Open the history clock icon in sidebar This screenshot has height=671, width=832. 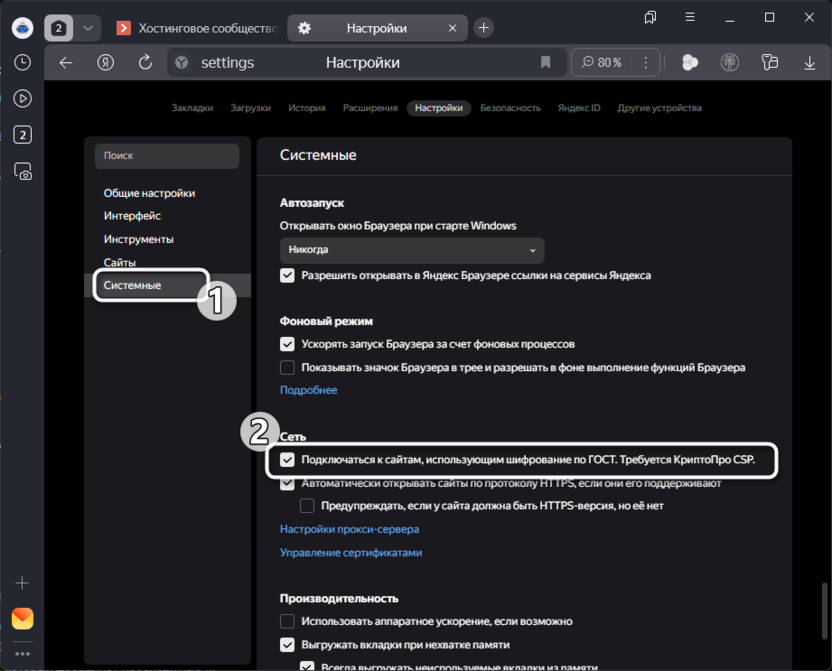click(22, 63)
